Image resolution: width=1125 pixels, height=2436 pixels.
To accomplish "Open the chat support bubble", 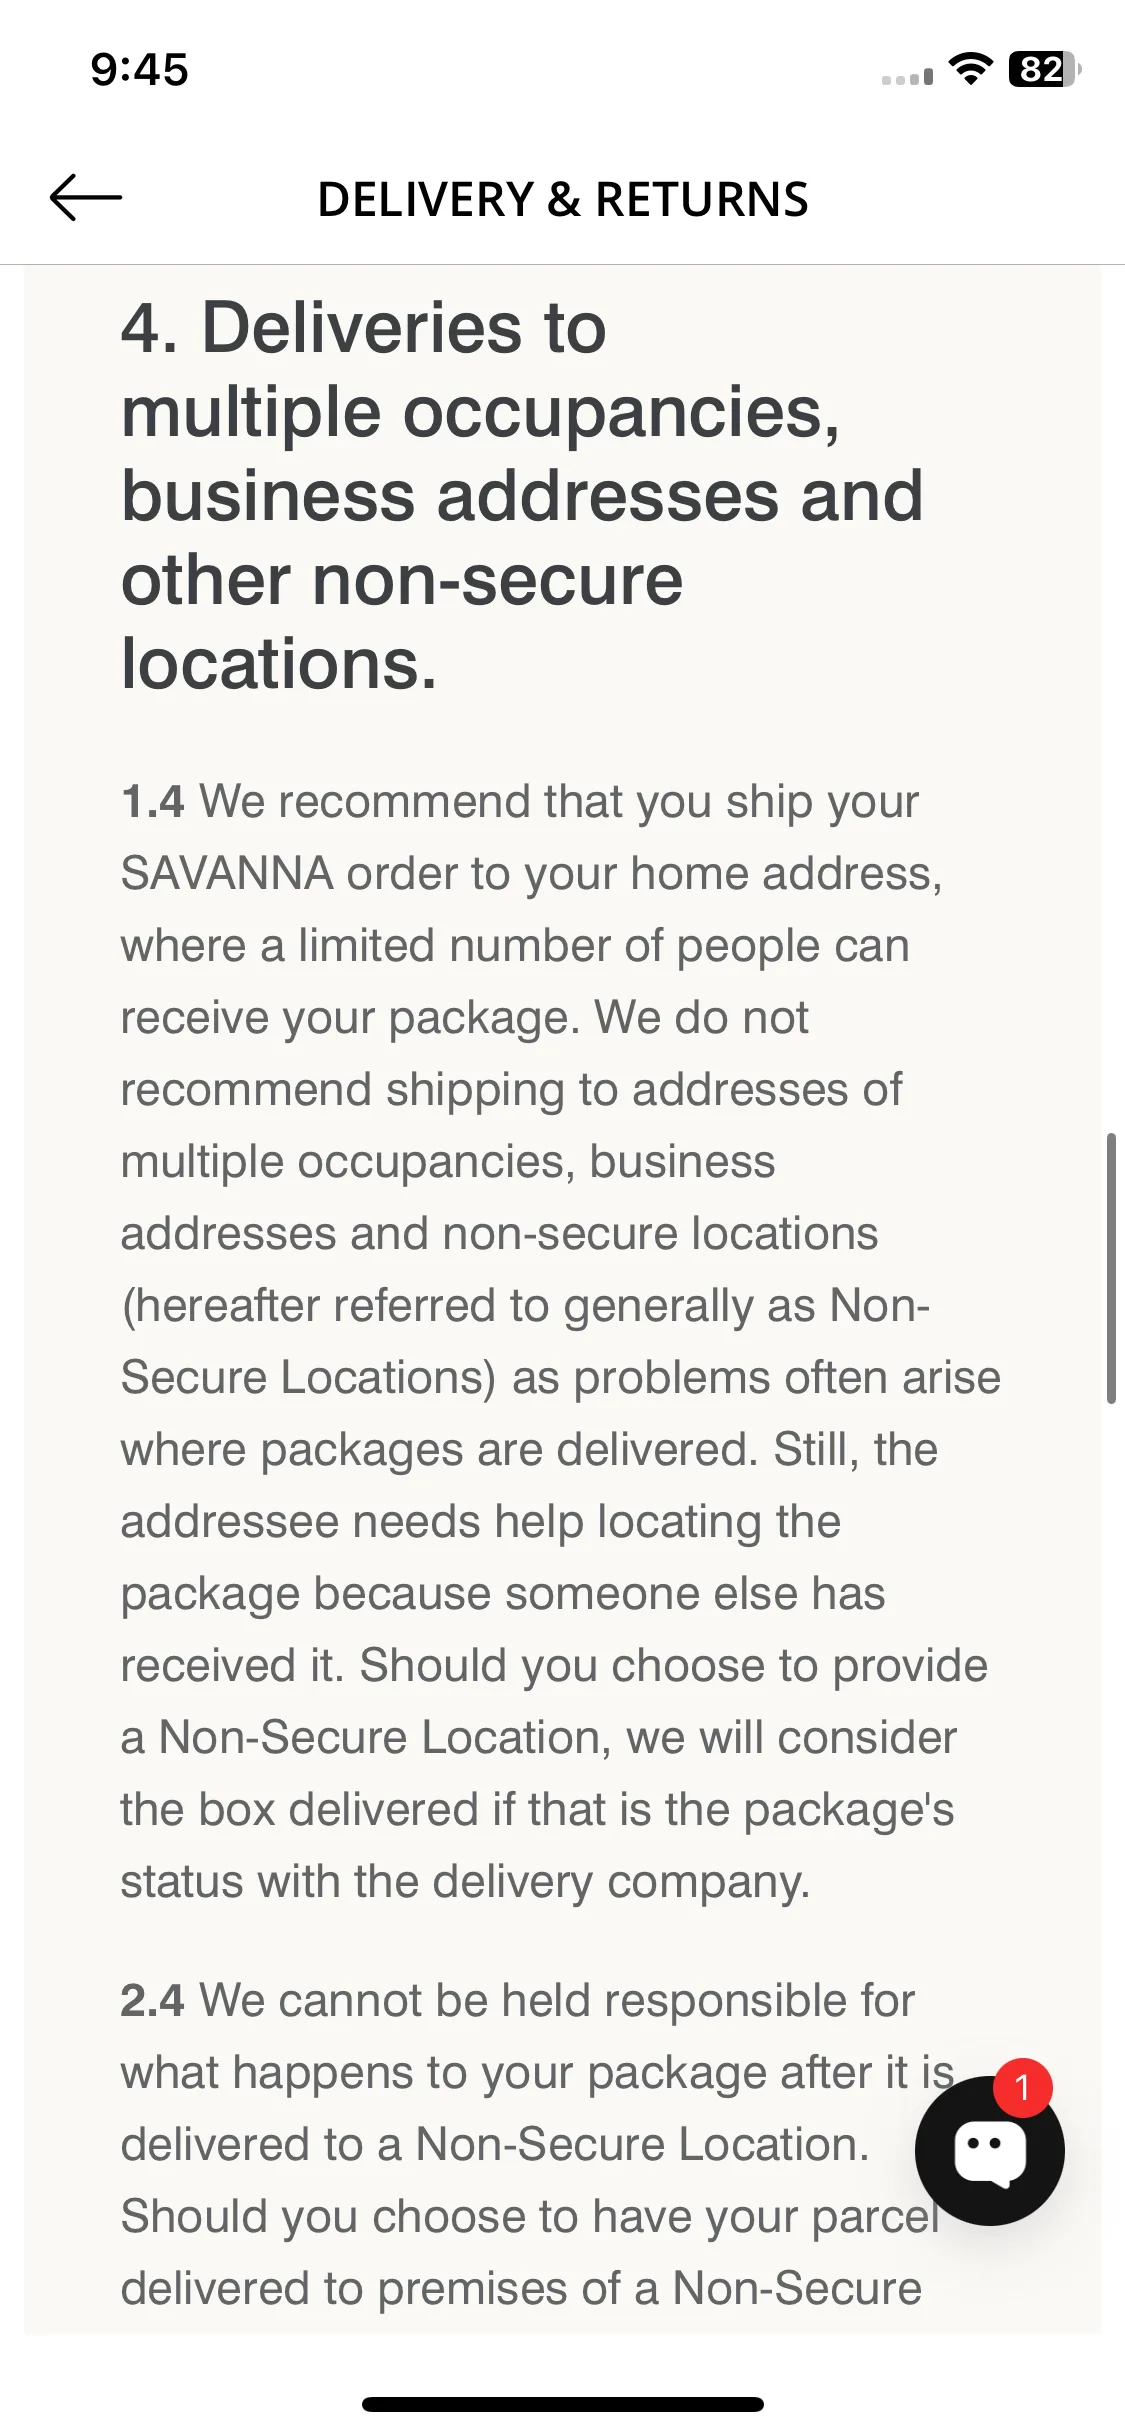I will click(x=989, y=2150).
